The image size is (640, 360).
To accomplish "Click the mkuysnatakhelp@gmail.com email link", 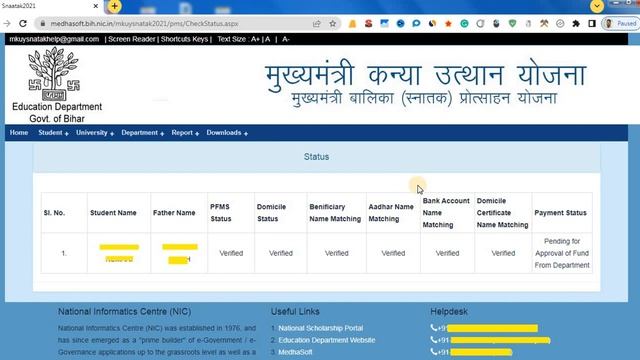I will point(54,39).
